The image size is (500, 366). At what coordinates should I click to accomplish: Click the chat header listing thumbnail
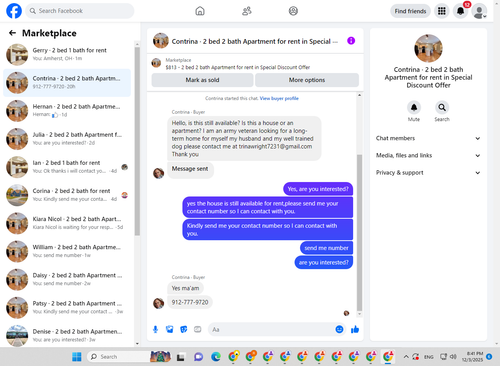[x=161, y=41]
